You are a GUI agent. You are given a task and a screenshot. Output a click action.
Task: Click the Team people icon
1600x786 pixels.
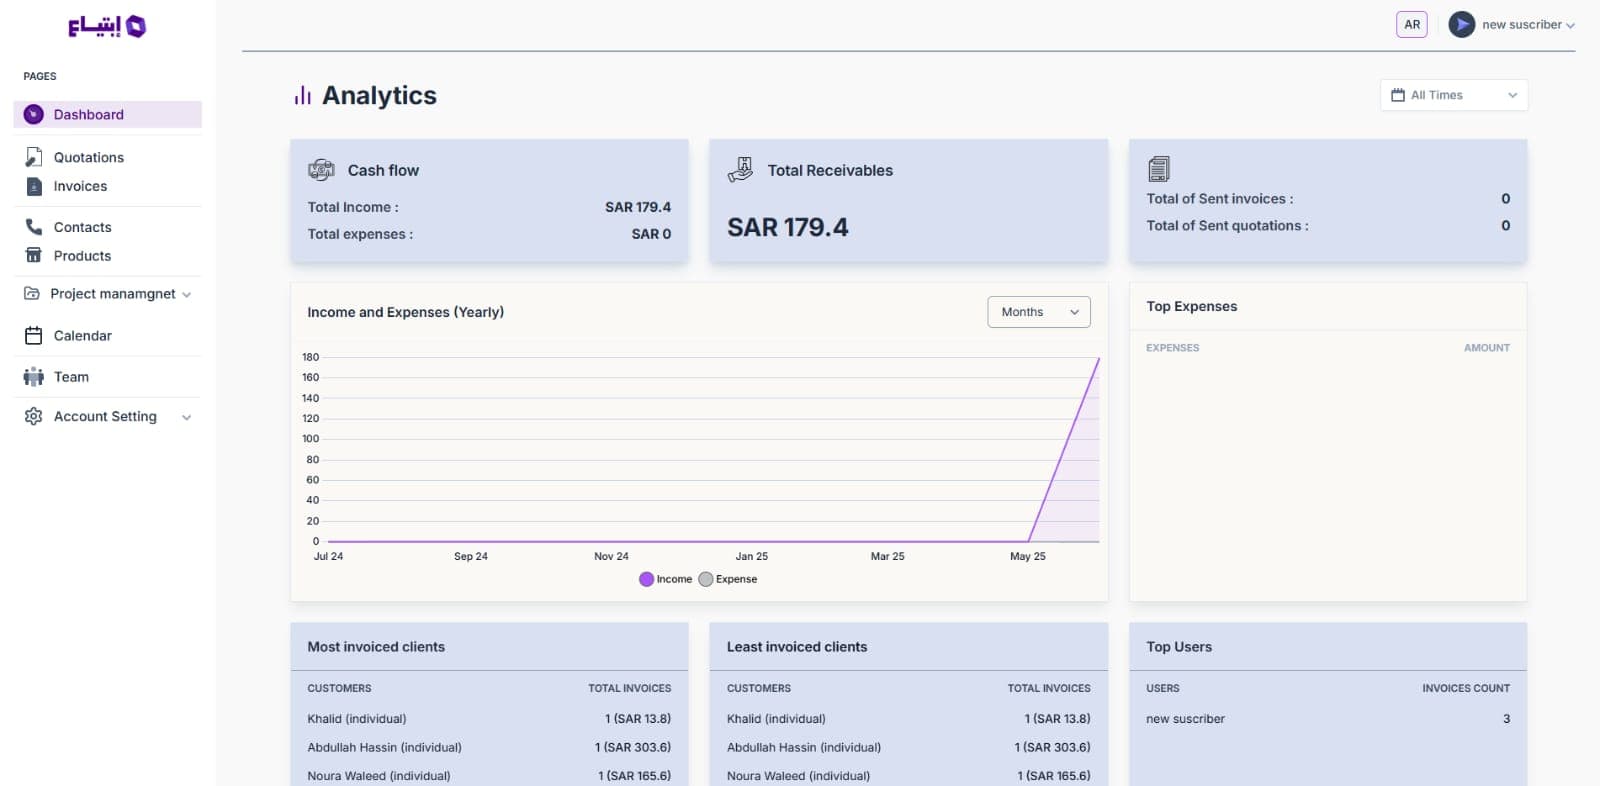tap(33, 377)
